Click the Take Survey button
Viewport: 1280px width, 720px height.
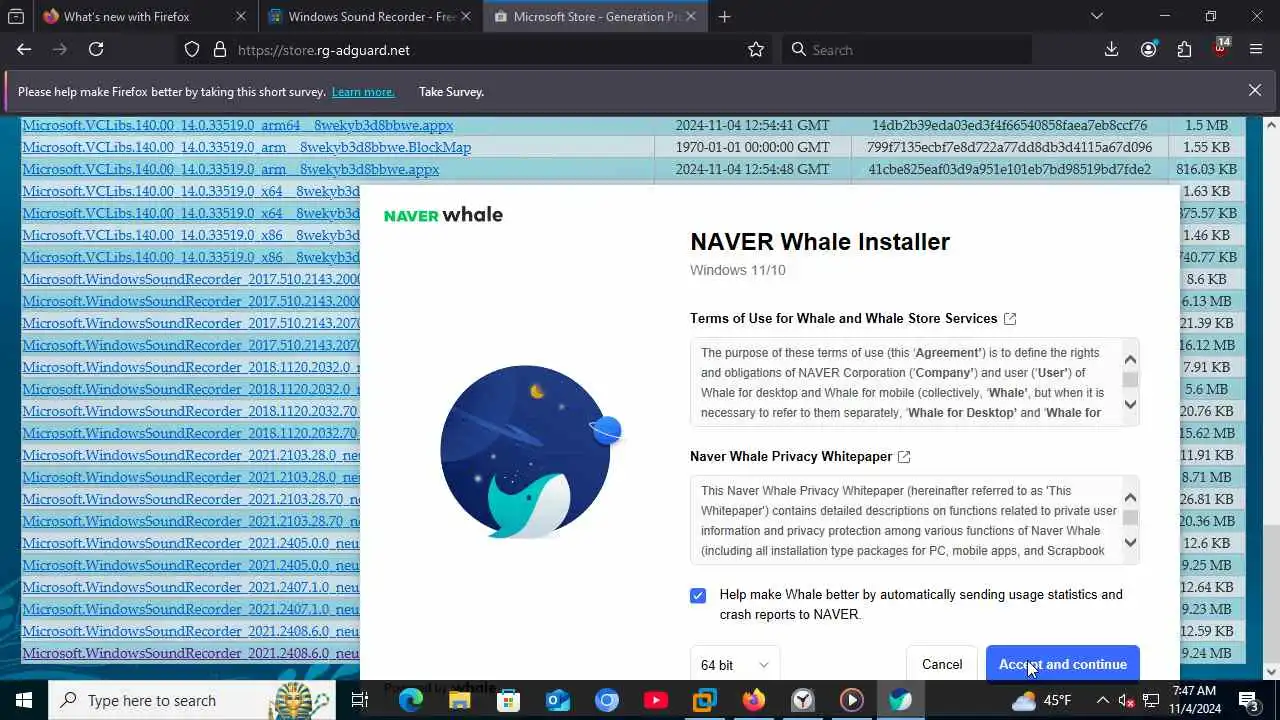click(451, 91)
